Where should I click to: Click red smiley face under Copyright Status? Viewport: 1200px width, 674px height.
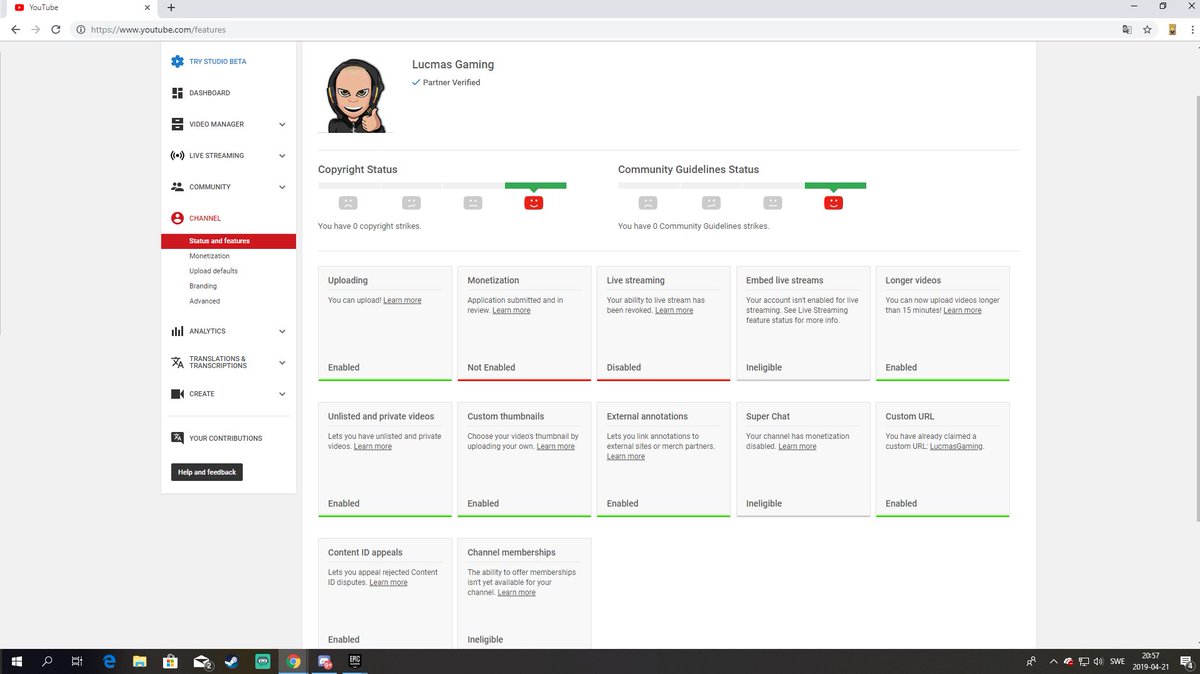tap(534, 203)
